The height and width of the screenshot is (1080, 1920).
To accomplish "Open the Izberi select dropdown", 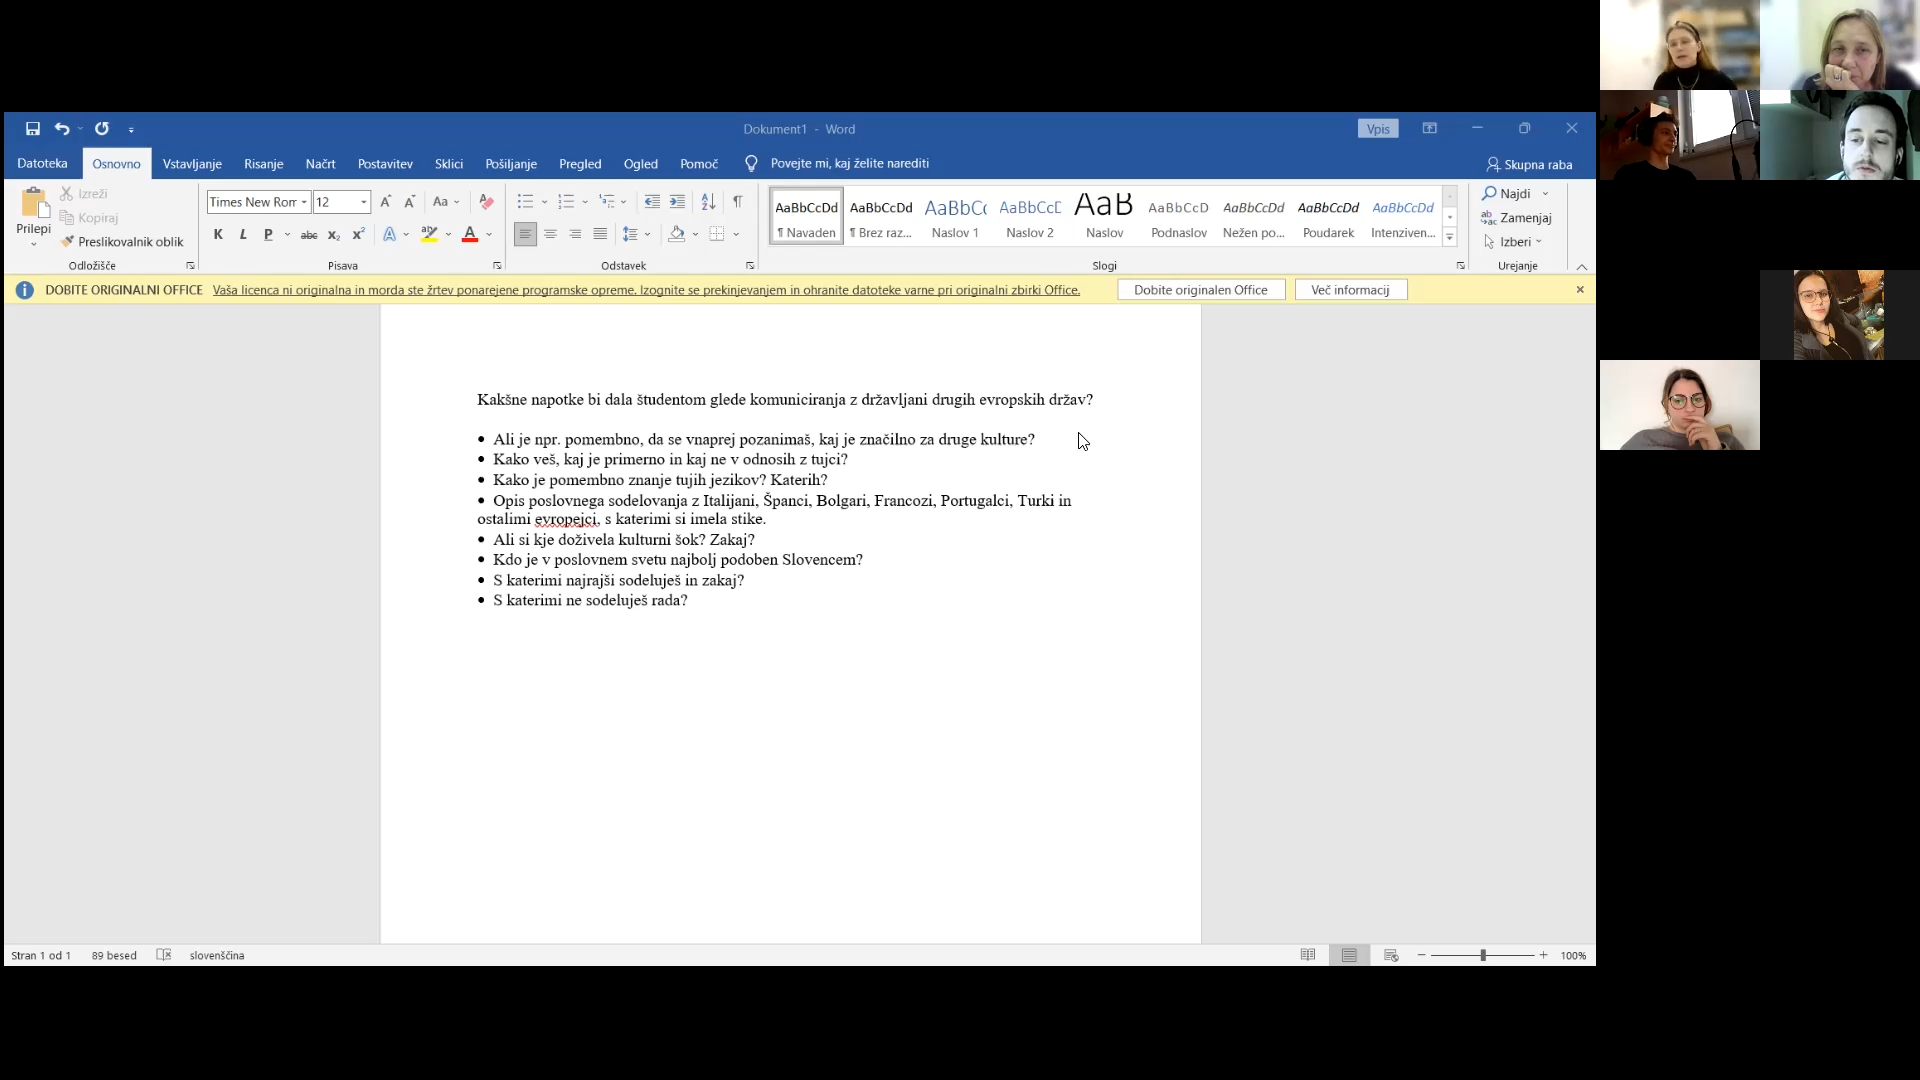I will pos(1513,242).
